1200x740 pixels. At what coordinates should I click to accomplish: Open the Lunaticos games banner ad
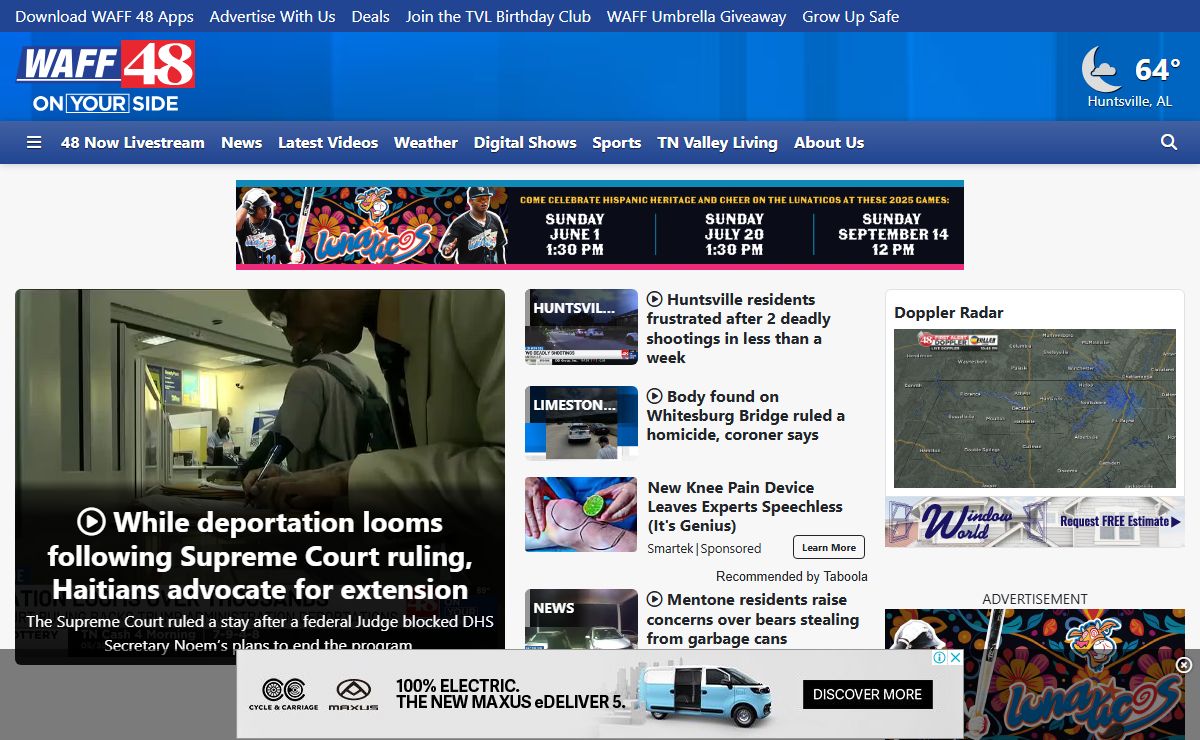pos(600,225)
